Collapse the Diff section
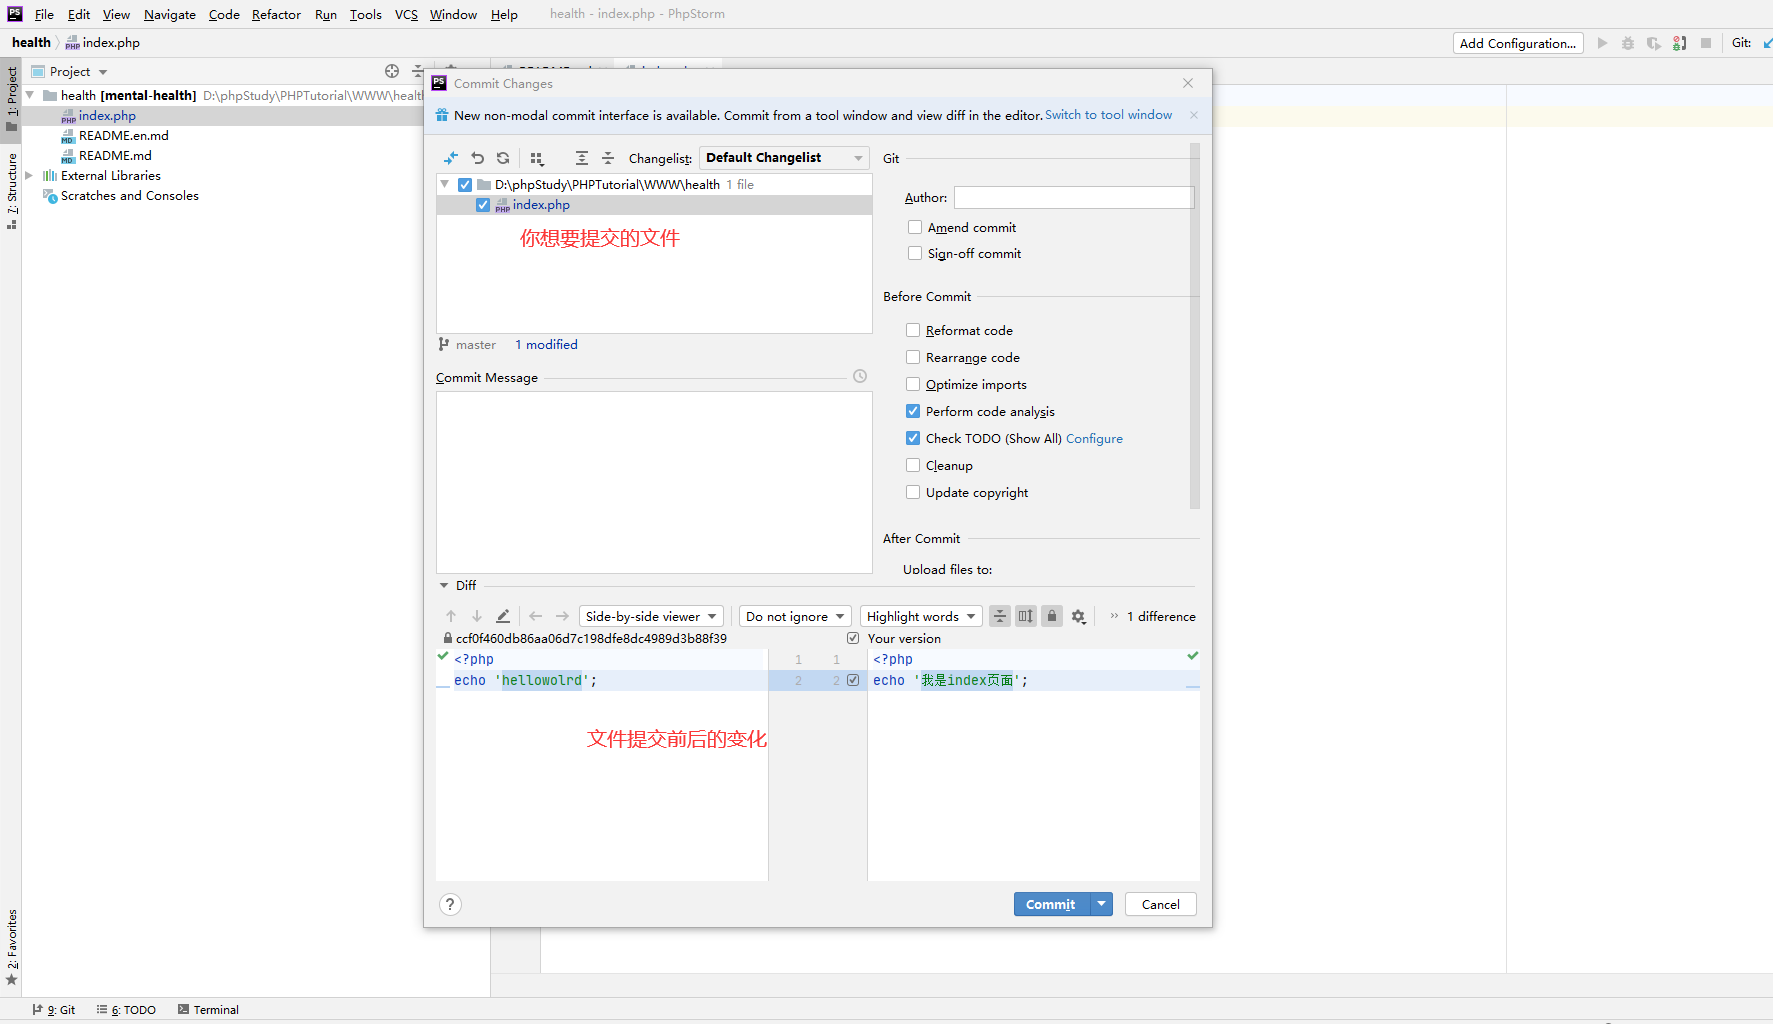The width and height of the screenshot is (1773, 1024). [x=444, y=585]
